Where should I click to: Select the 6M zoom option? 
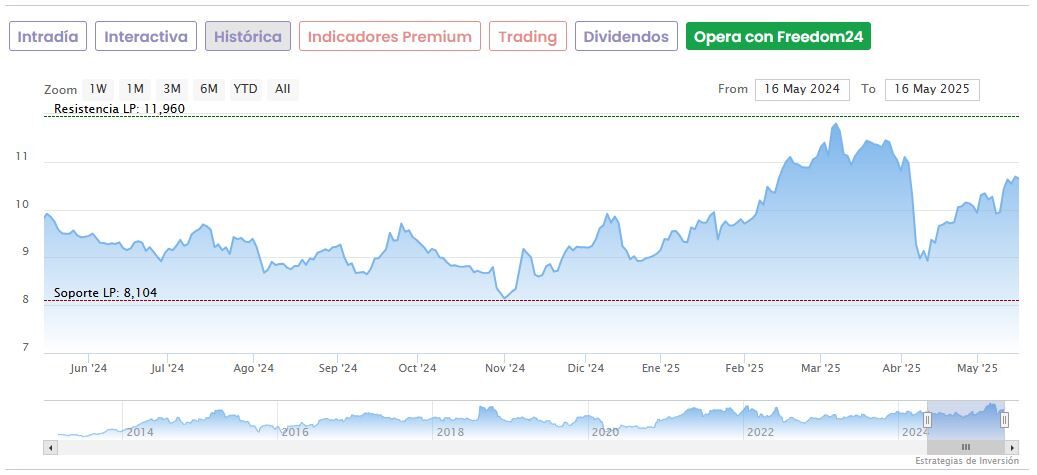click(208, 89)
